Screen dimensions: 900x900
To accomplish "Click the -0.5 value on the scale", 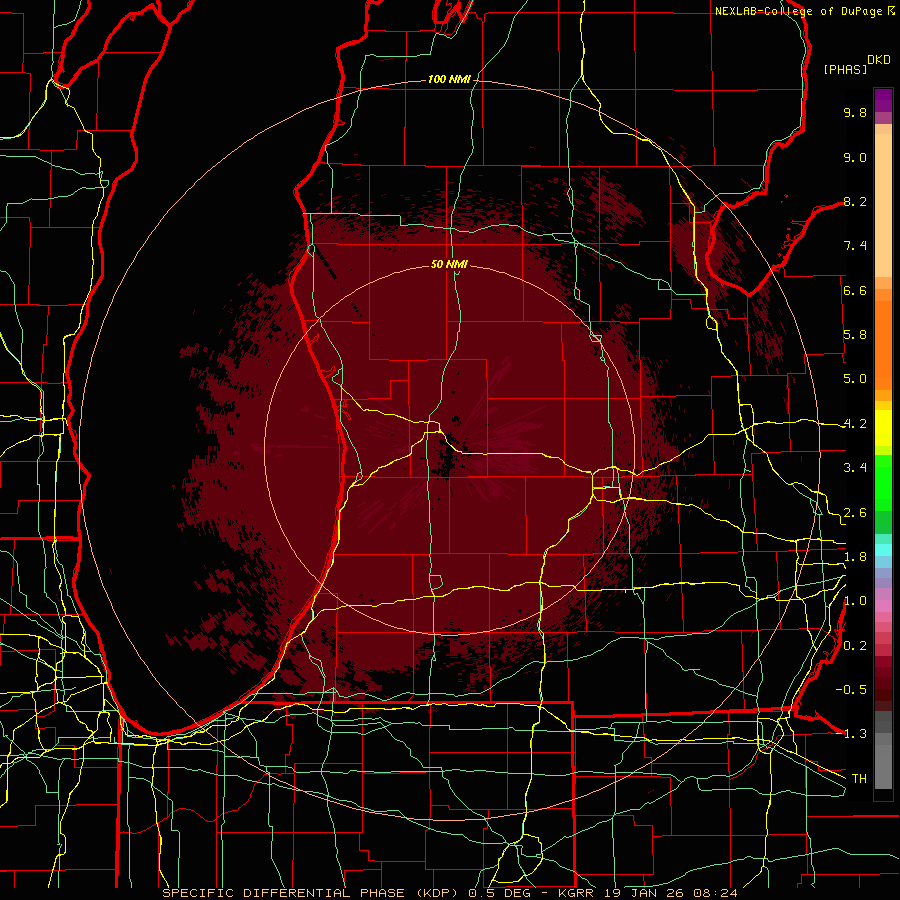I will 851,689.
